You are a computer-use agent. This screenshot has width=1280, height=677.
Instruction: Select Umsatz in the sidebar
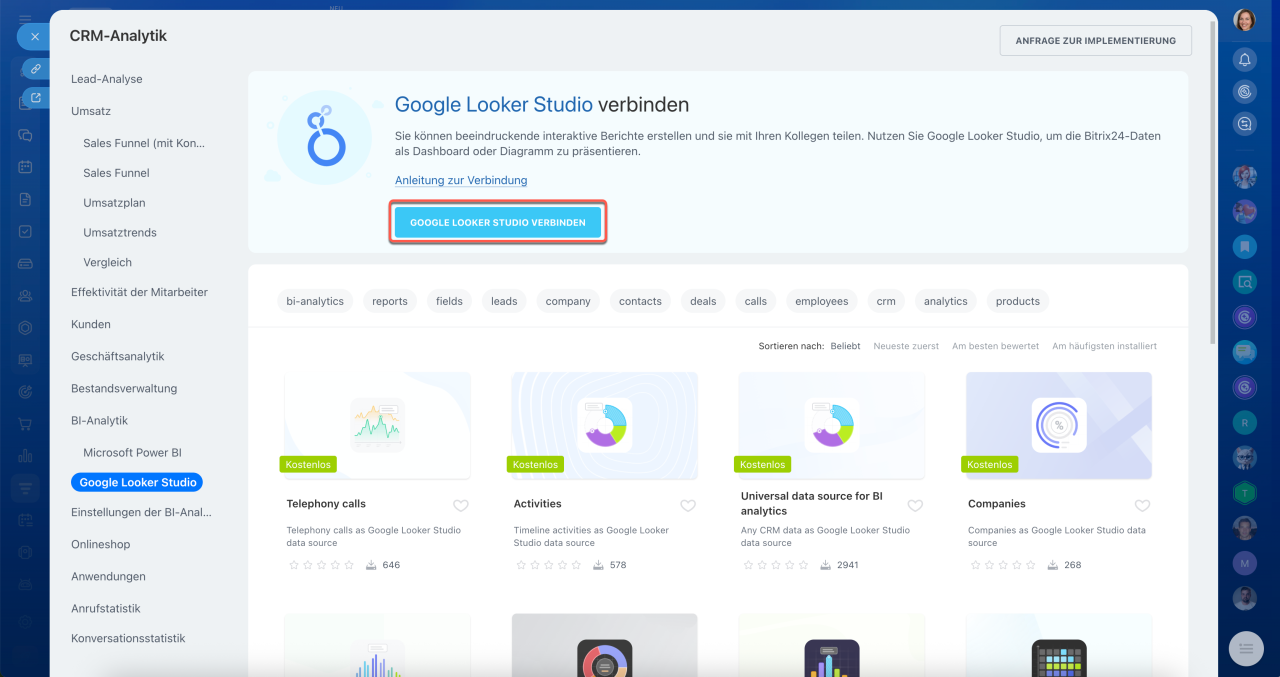91,111
